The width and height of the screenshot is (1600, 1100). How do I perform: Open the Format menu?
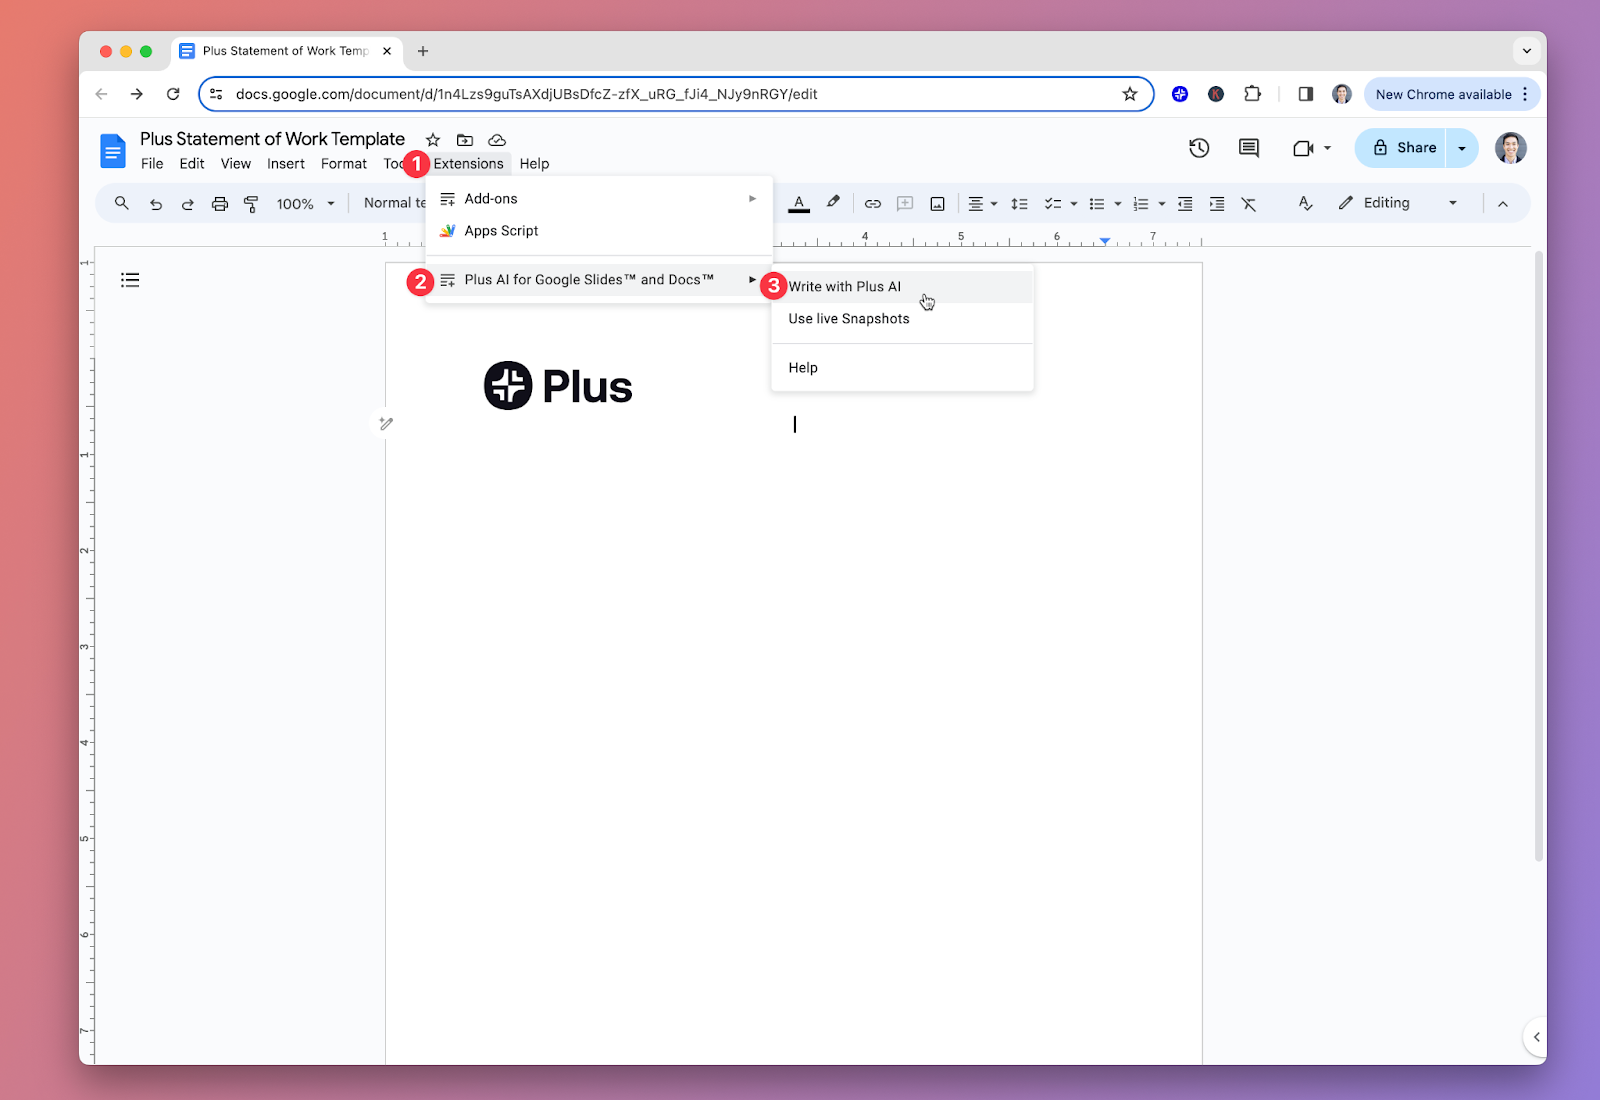(x=344, y=164)
